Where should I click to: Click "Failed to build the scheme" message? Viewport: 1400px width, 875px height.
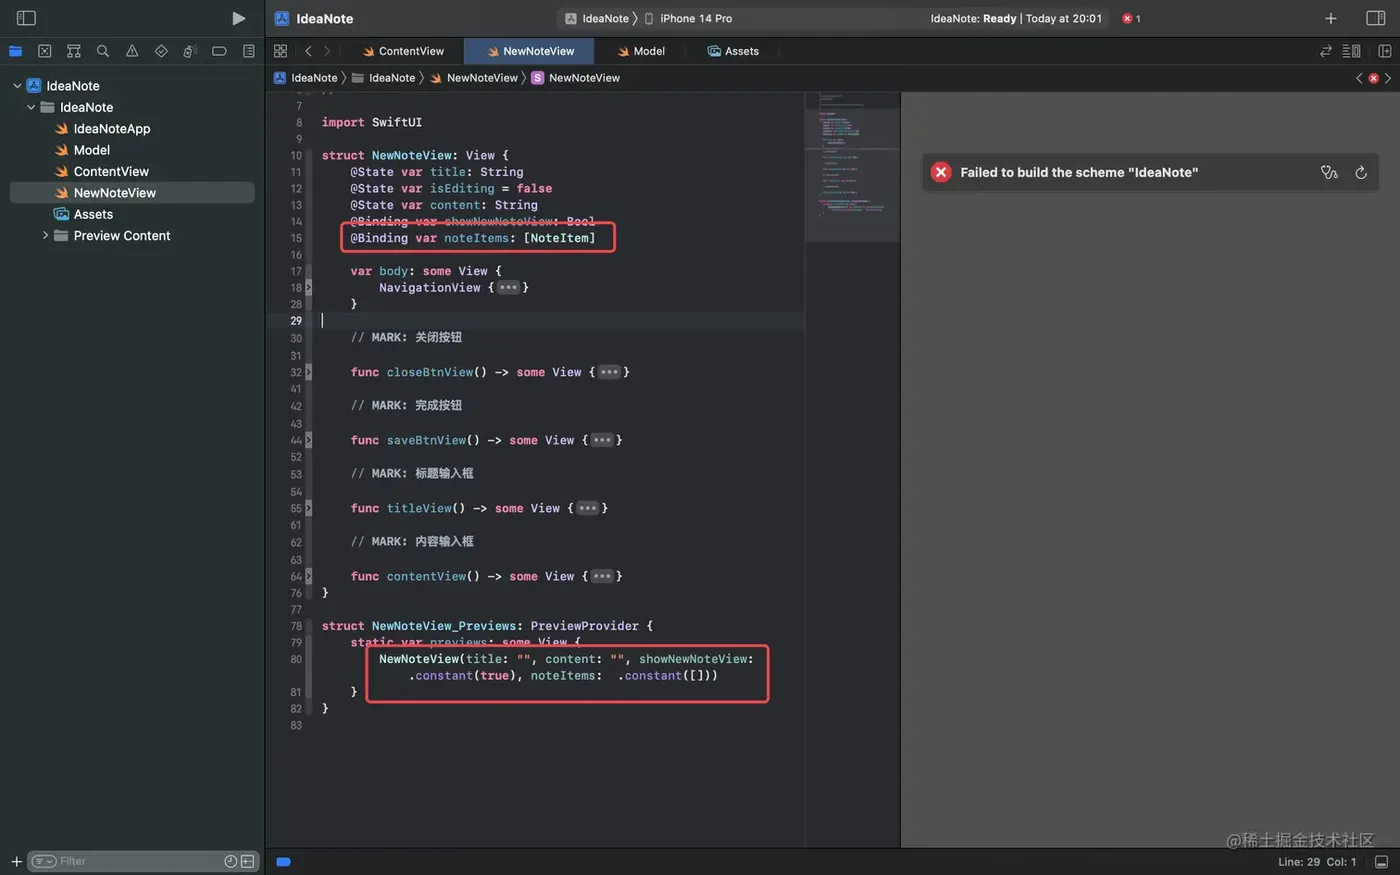pyautogui.click(x=1078, y=172)
